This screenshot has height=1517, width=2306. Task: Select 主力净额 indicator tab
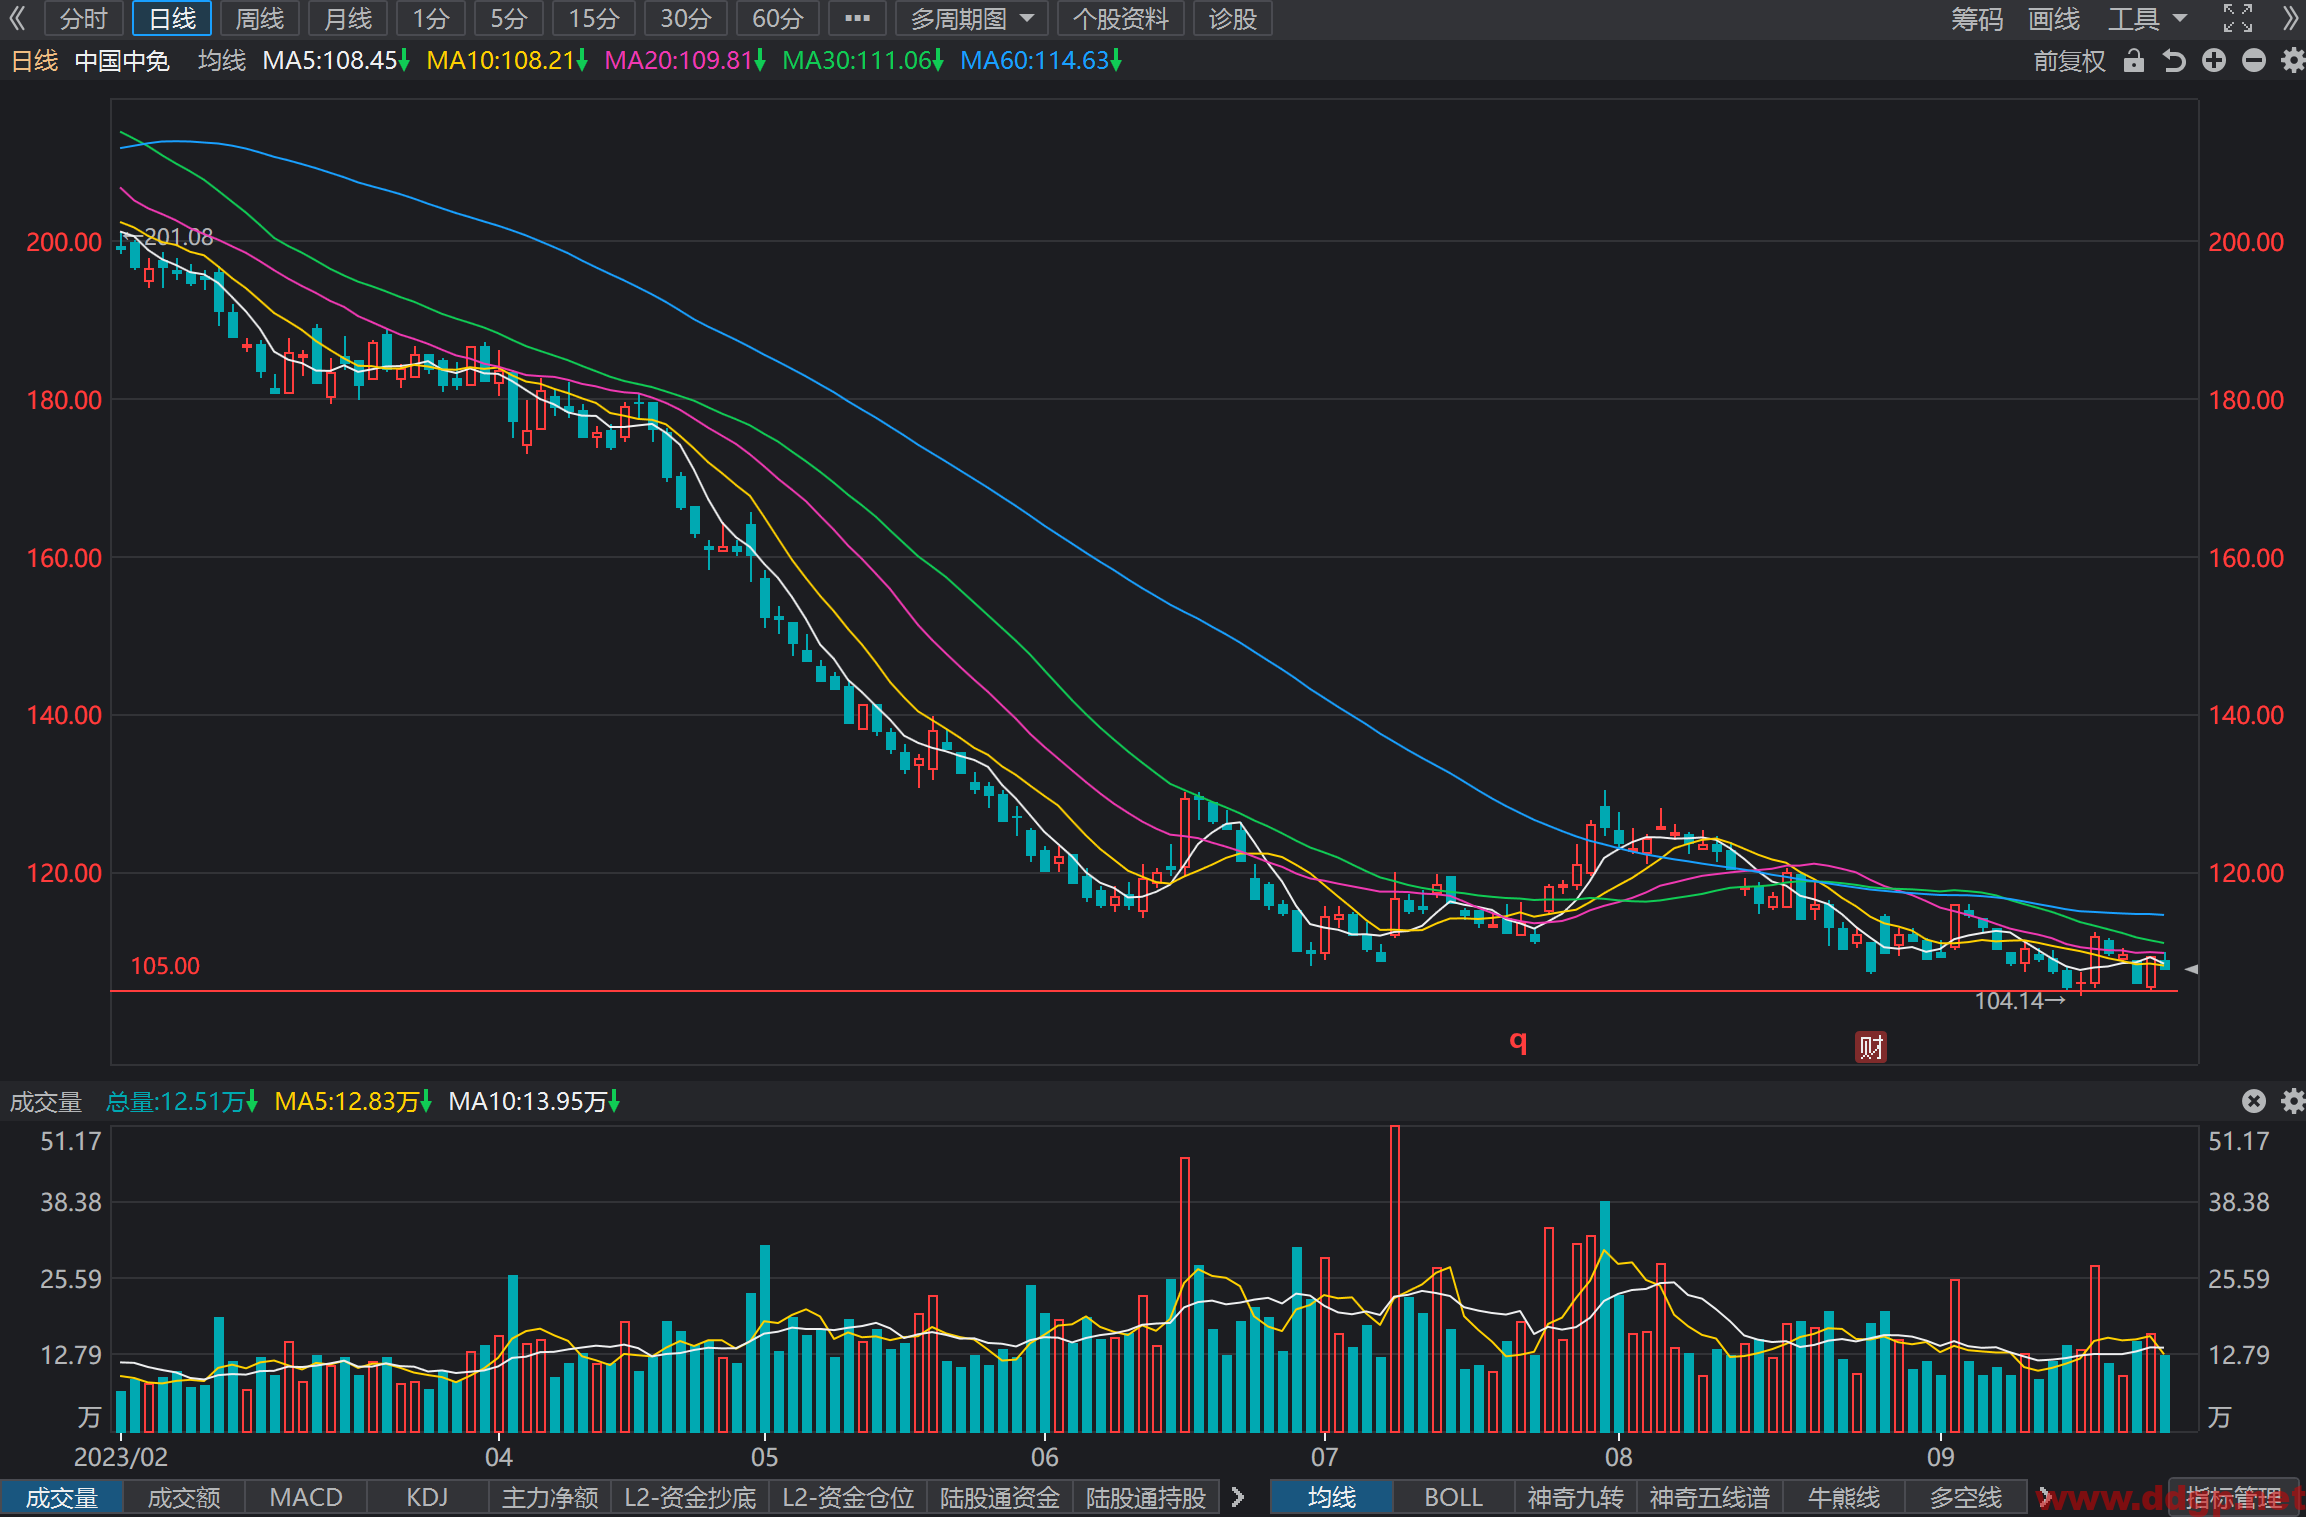click(550, 1497)
